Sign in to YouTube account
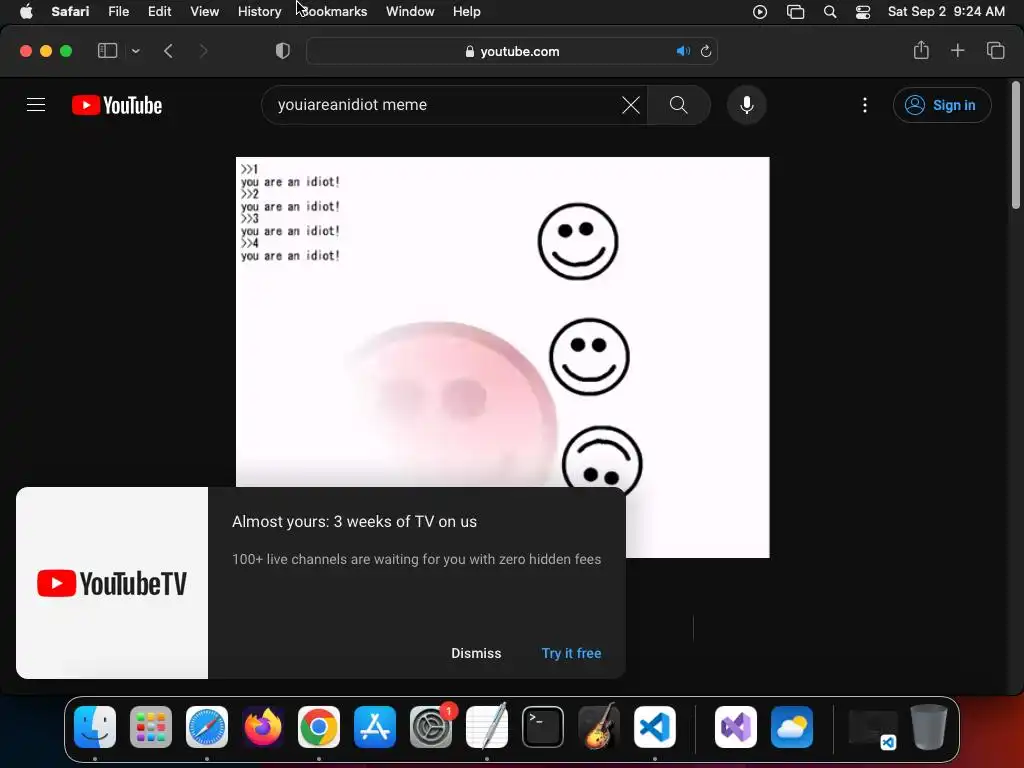1024x768 pixels. pos(942,105)
